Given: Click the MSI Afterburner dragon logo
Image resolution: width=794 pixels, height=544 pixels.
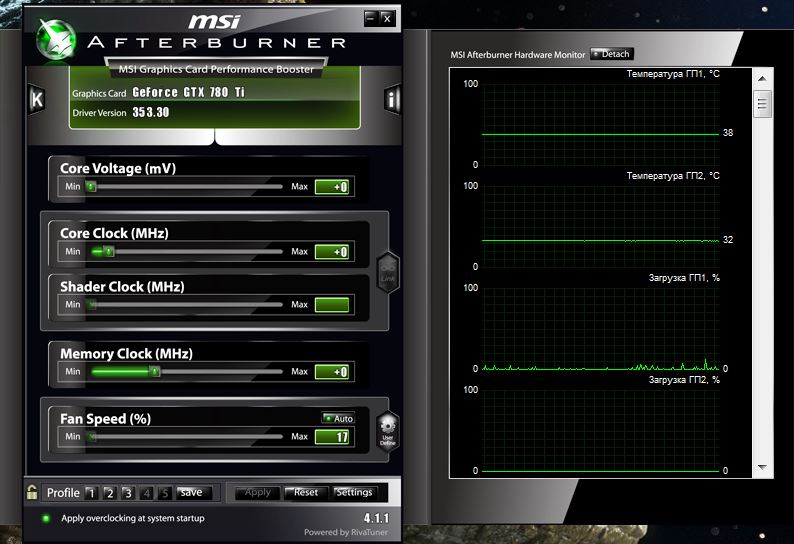Looking at the screenshot, I should [56, 41].
